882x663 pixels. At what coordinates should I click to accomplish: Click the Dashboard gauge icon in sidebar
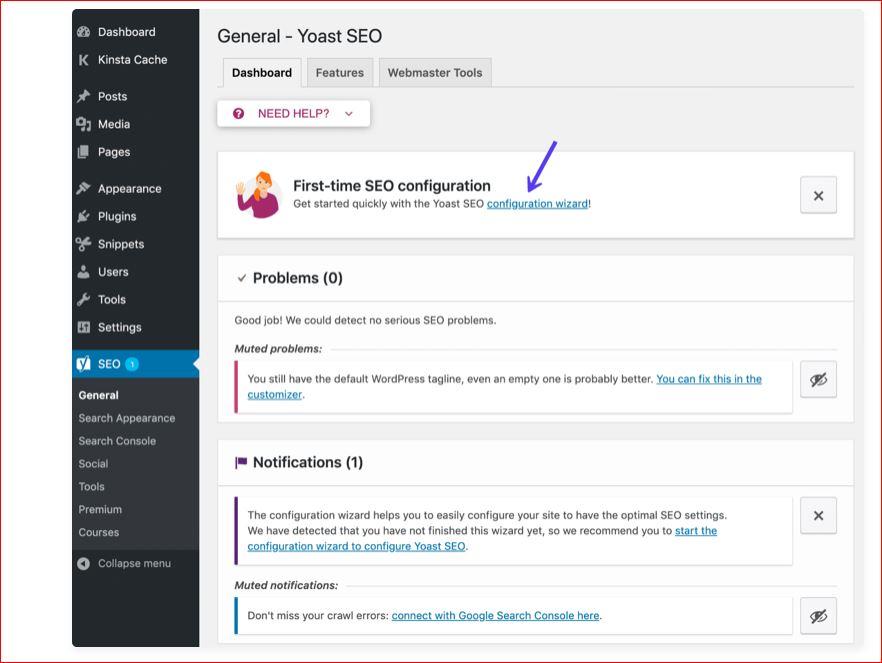click(83, 32)
